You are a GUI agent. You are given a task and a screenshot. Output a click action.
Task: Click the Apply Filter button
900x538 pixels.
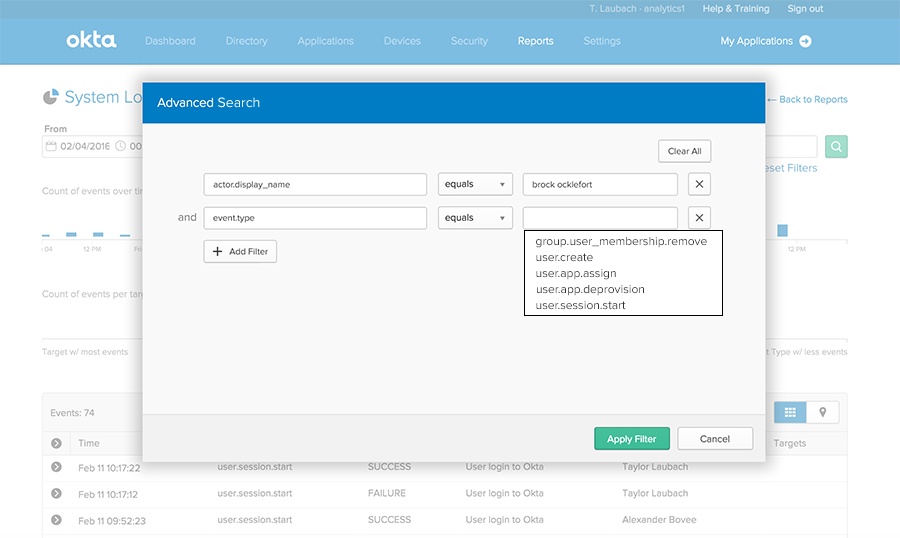(632, 439)
